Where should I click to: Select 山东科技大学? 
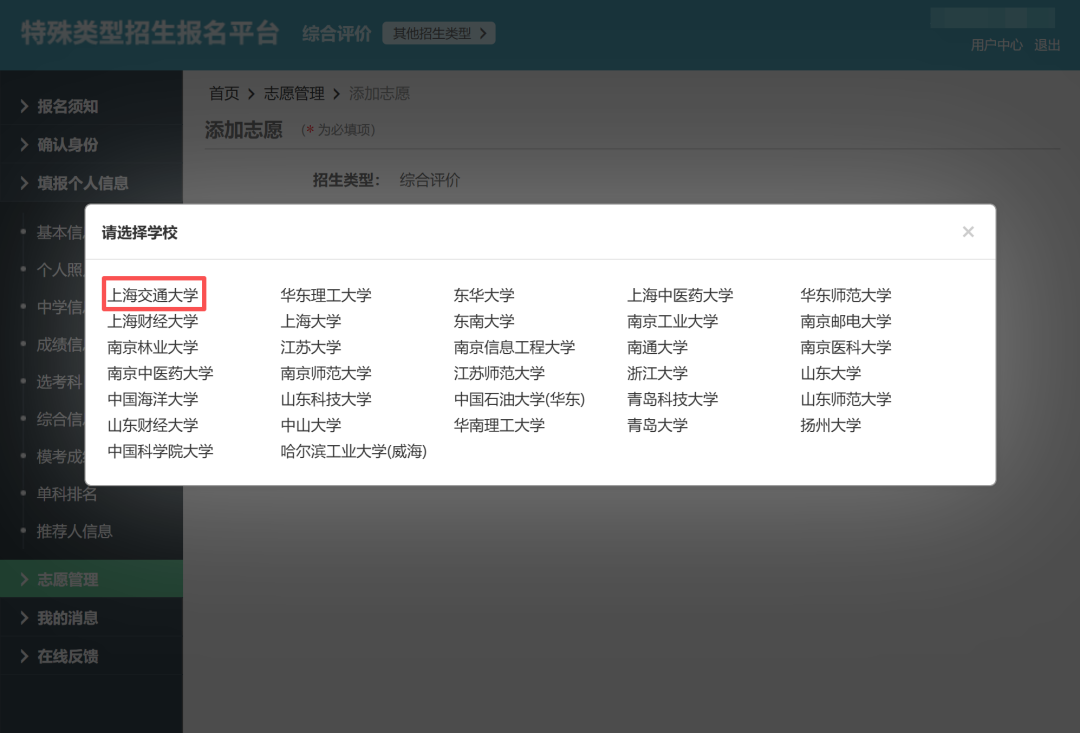point(326,399)
